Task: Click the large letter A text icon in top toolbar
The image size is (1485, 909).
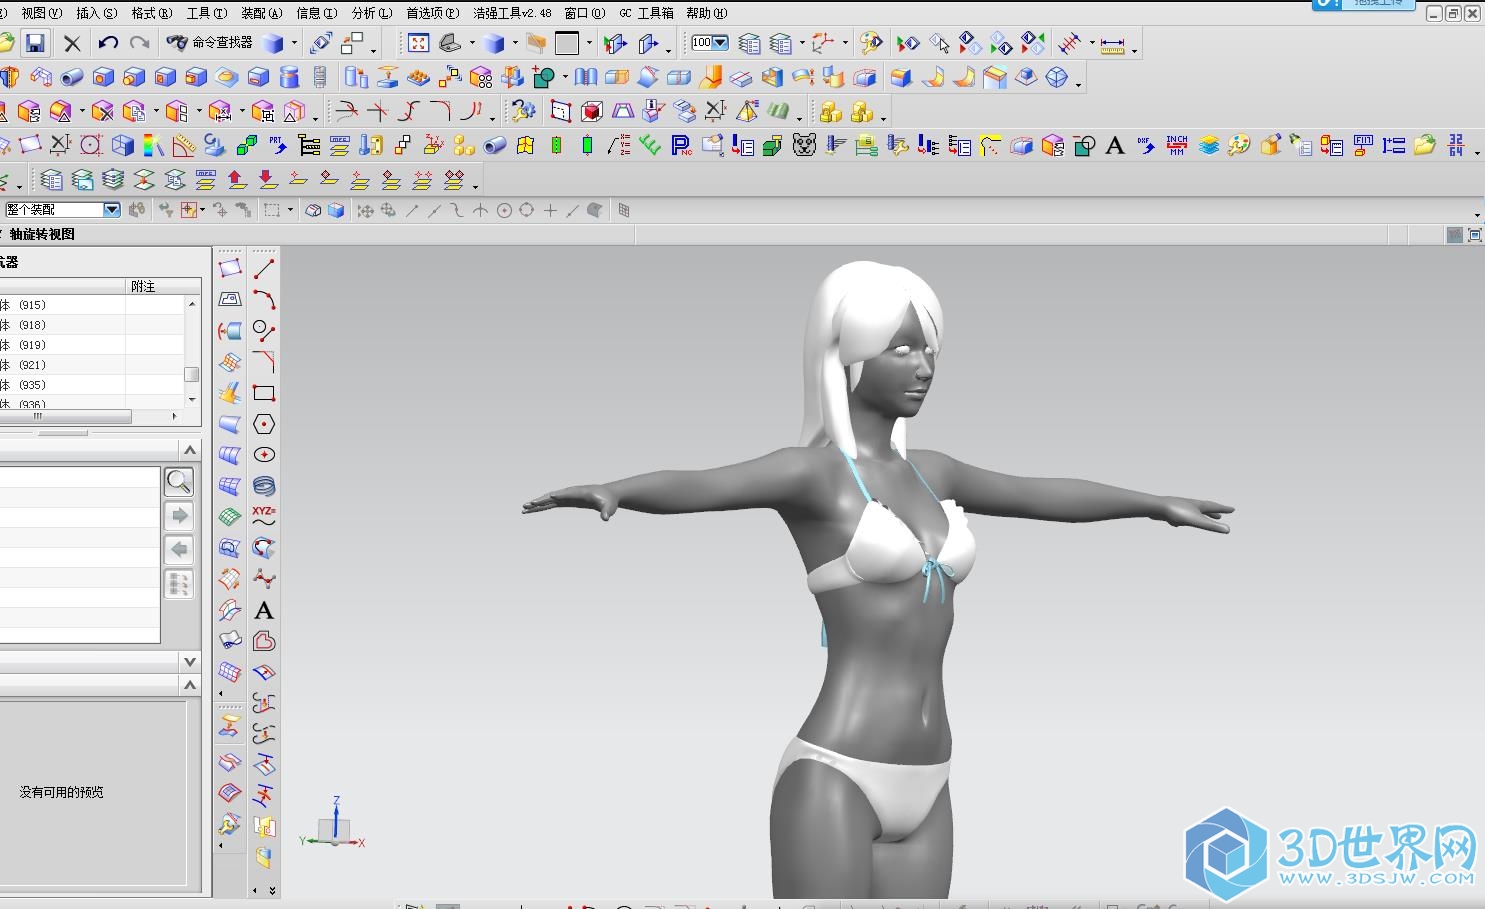Action: [1115, 146]
